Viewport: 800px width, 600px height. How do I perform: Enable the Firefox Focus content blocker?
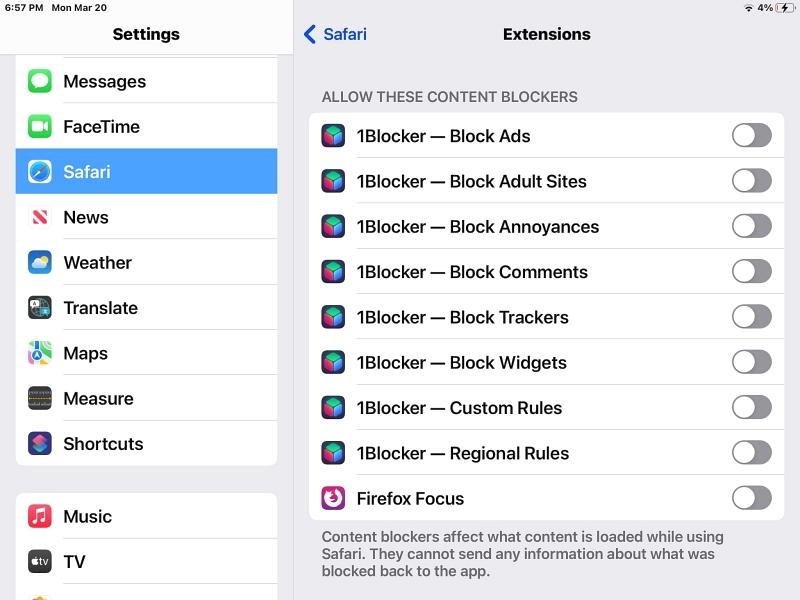(752, 498)
